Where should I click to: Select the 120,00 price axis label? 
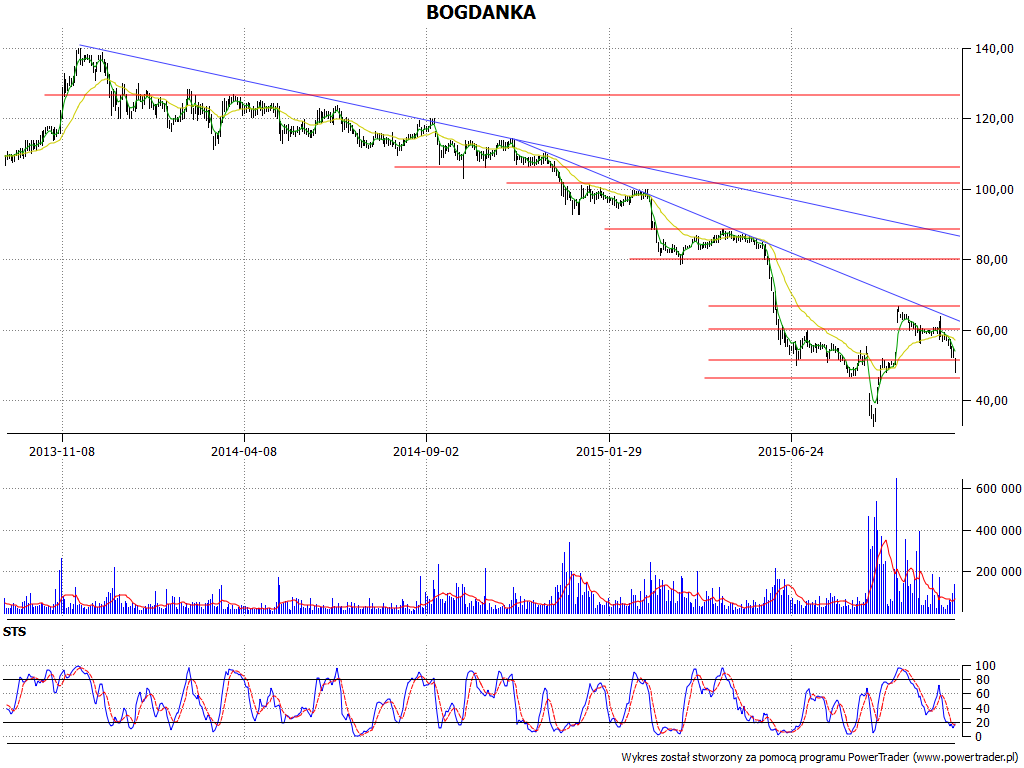click(994, 119)
